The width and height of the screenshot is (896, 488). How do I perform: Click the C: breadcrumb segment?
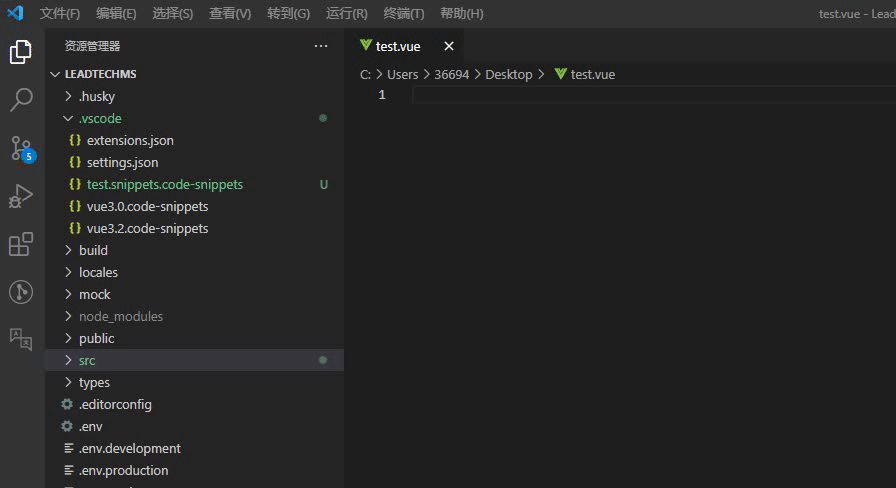click(365, 74)
